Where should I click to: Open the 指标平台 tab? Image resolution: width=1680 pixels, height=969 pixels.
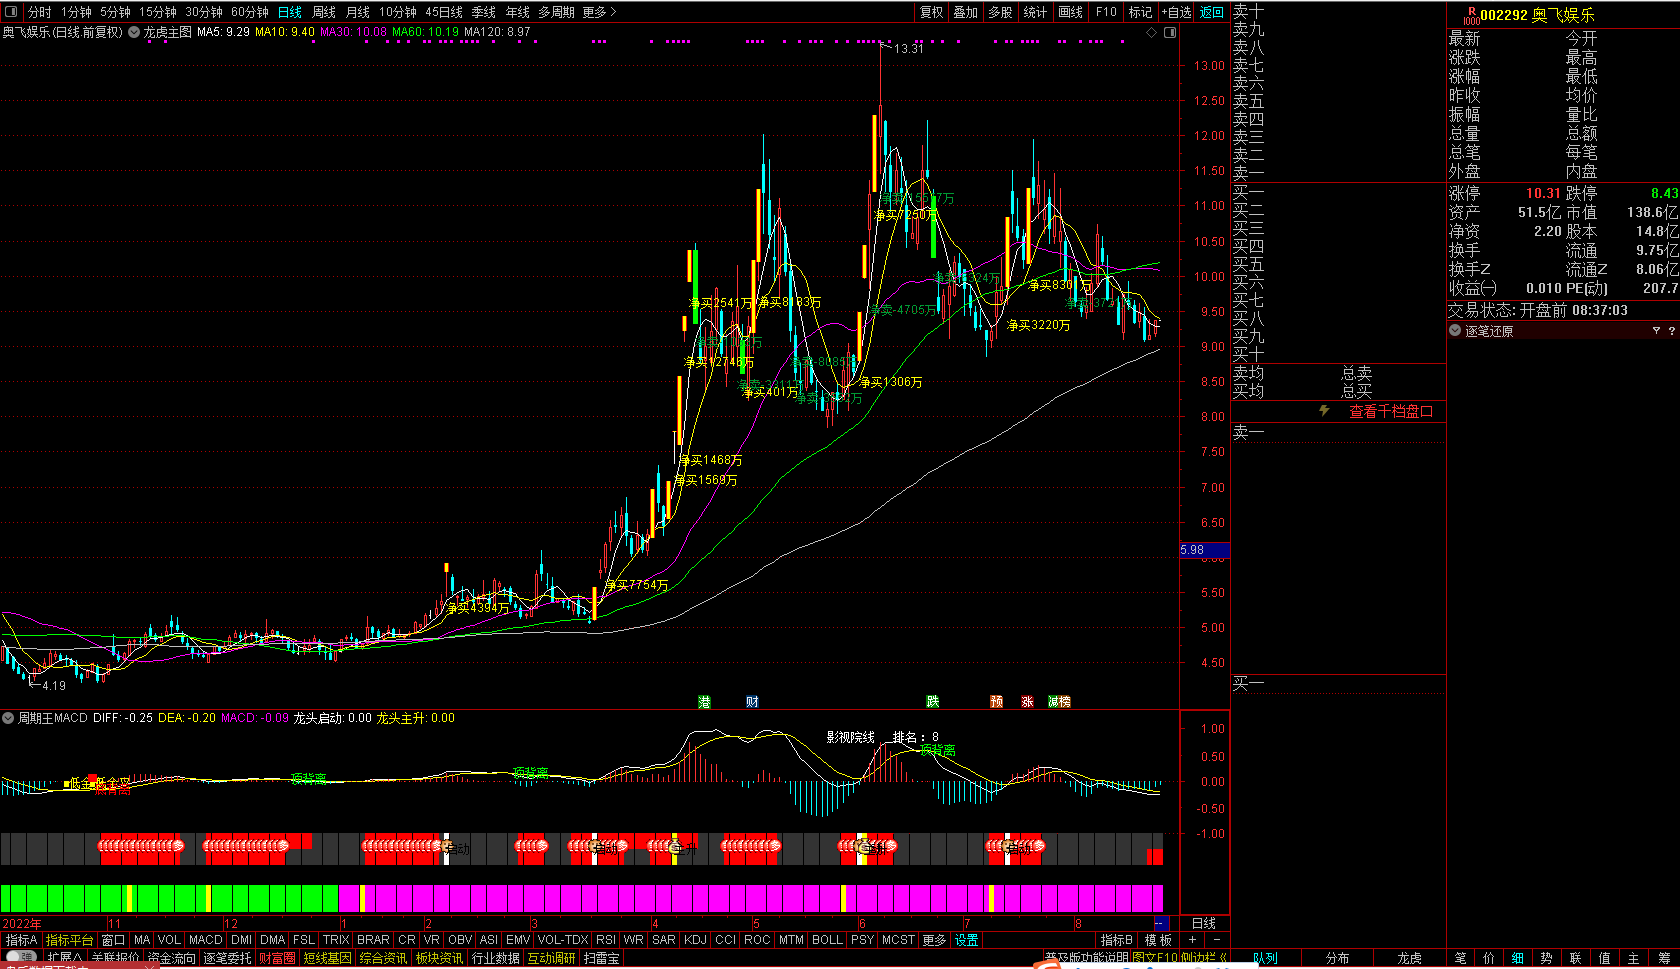[70, 940]
